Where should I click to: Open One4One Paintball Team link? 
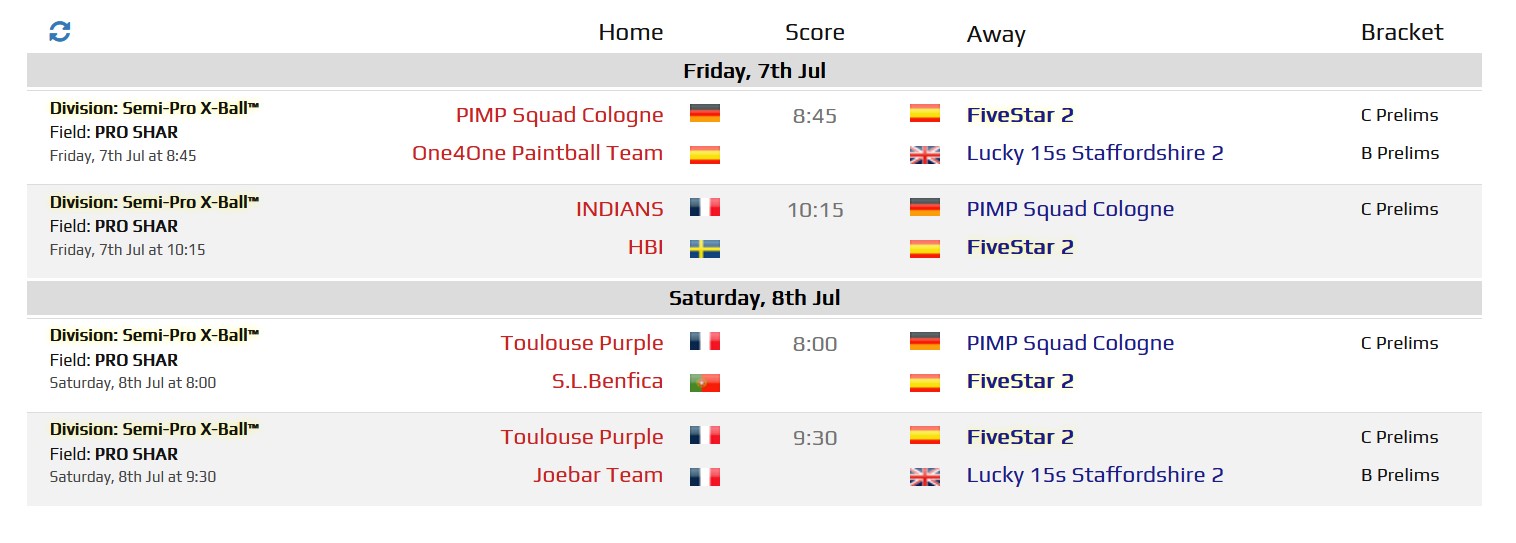pos(537,153)
